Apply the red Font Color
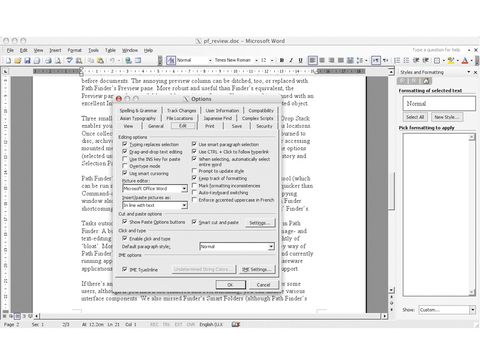This screenshot has height=360, width=480. 465,60
